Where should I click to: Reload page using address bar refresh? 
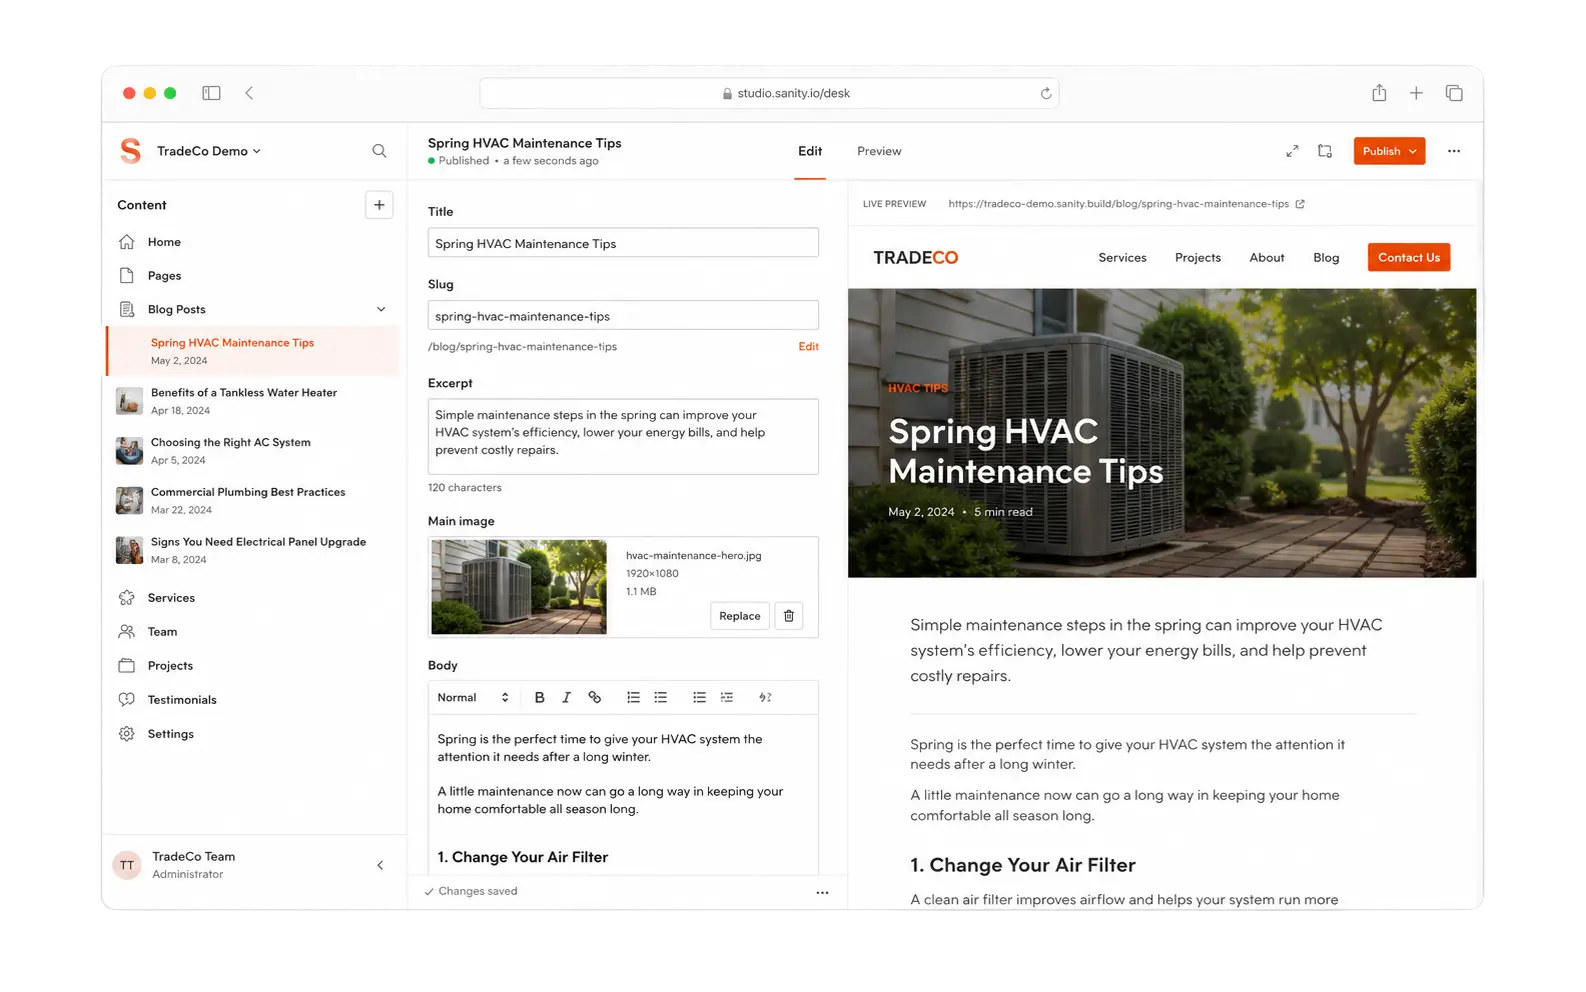coord(1046,93)
